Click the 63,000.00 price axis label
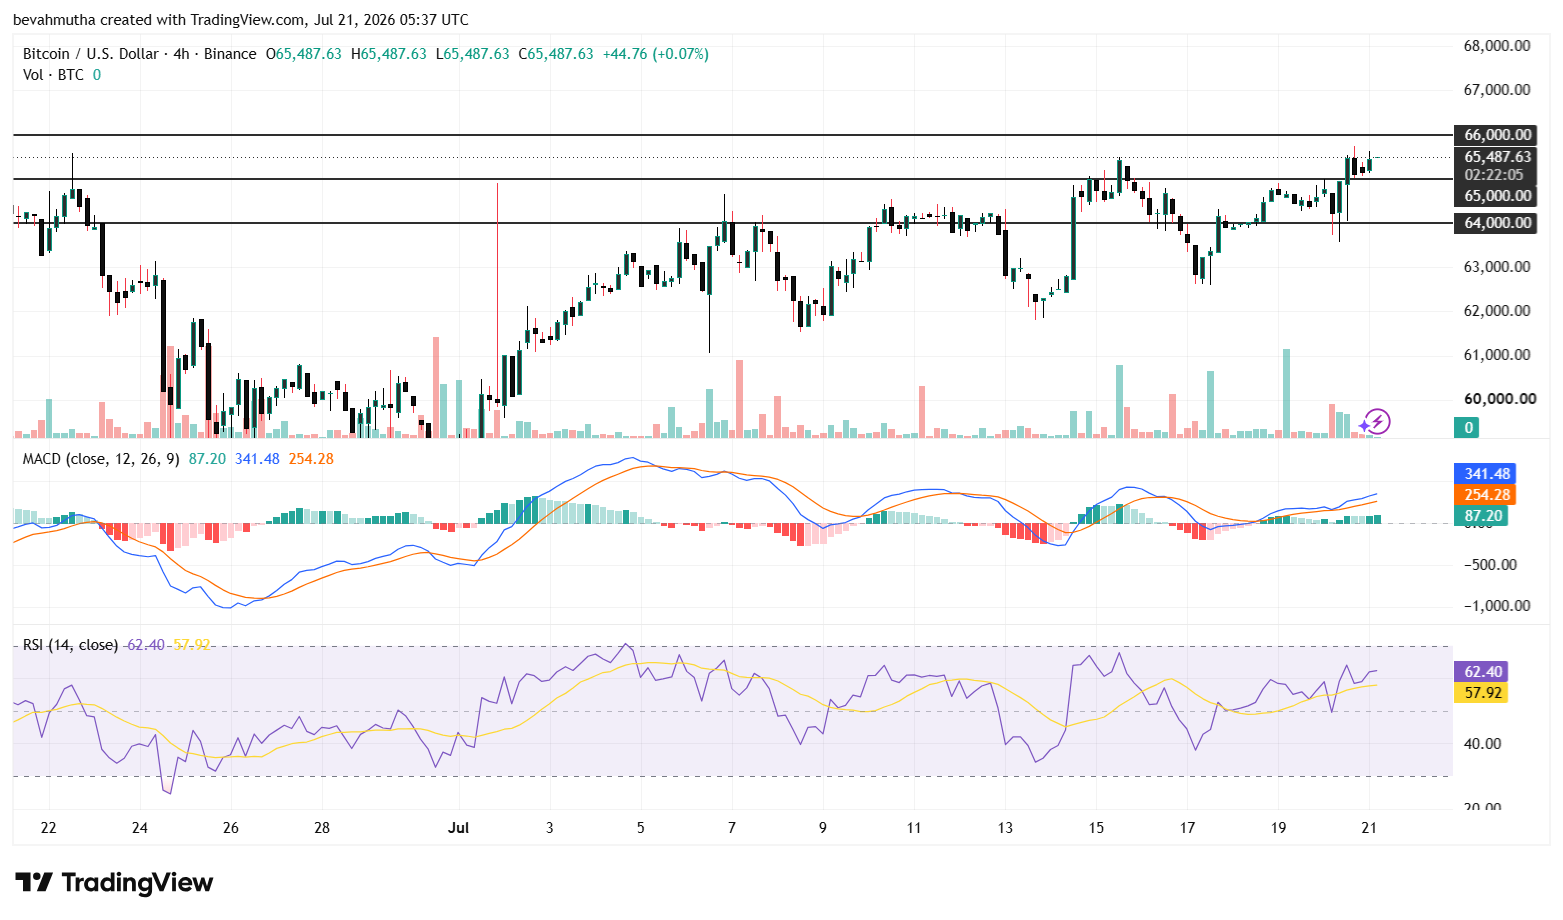This screenshot has height=920, width=1563. click(x=1497, y=267)
